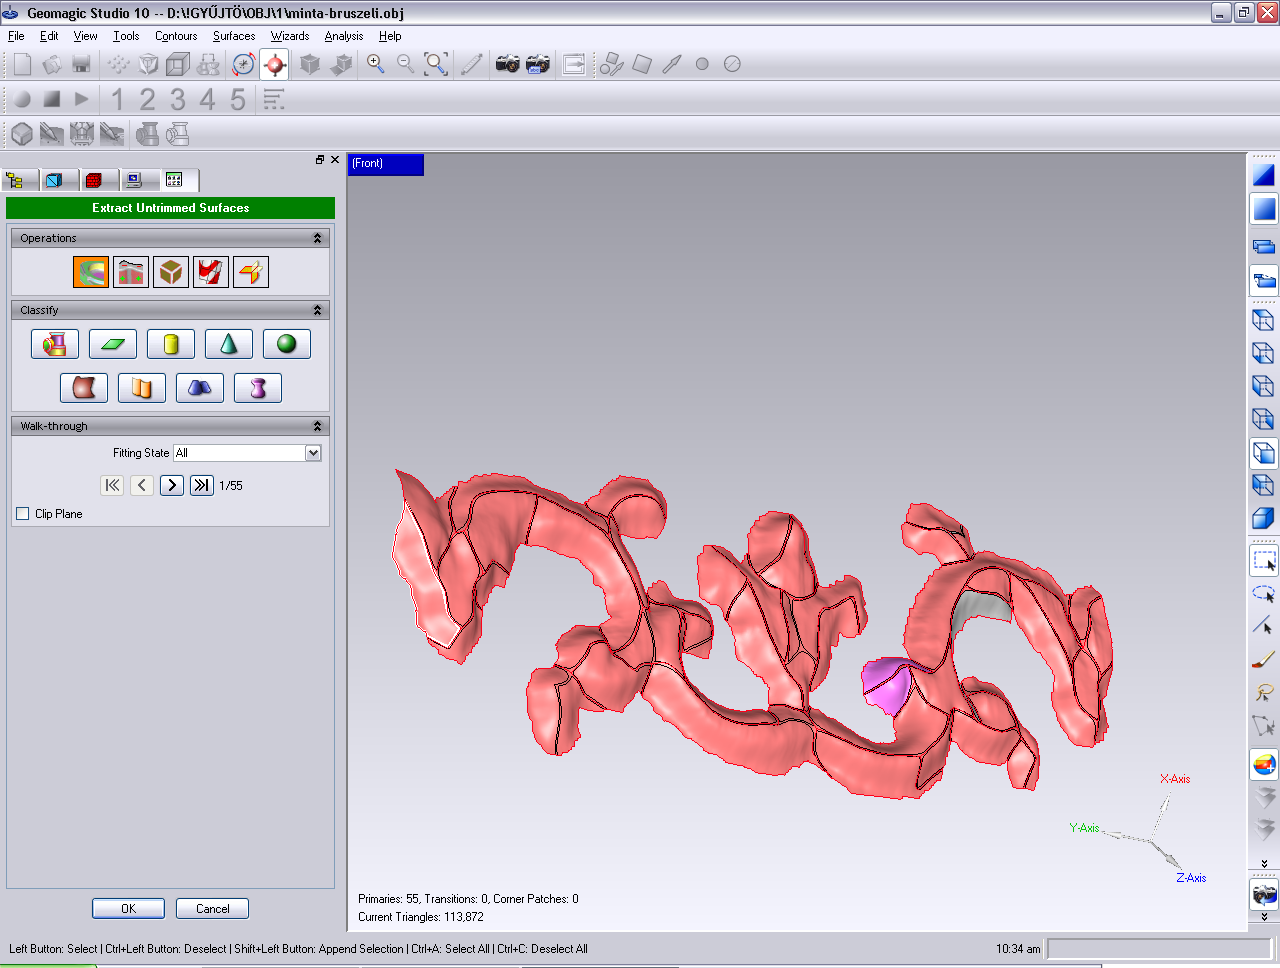Open the Analysis menu

344,36
